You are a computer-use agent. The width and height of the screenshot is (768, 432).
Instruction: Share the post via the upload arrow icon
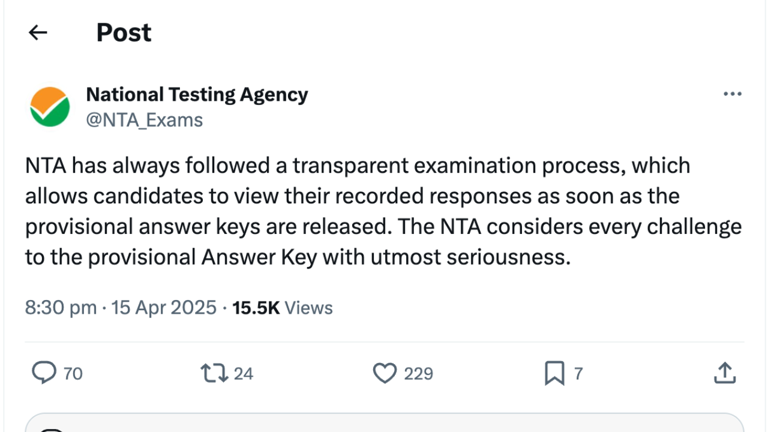tap(725, 373)
